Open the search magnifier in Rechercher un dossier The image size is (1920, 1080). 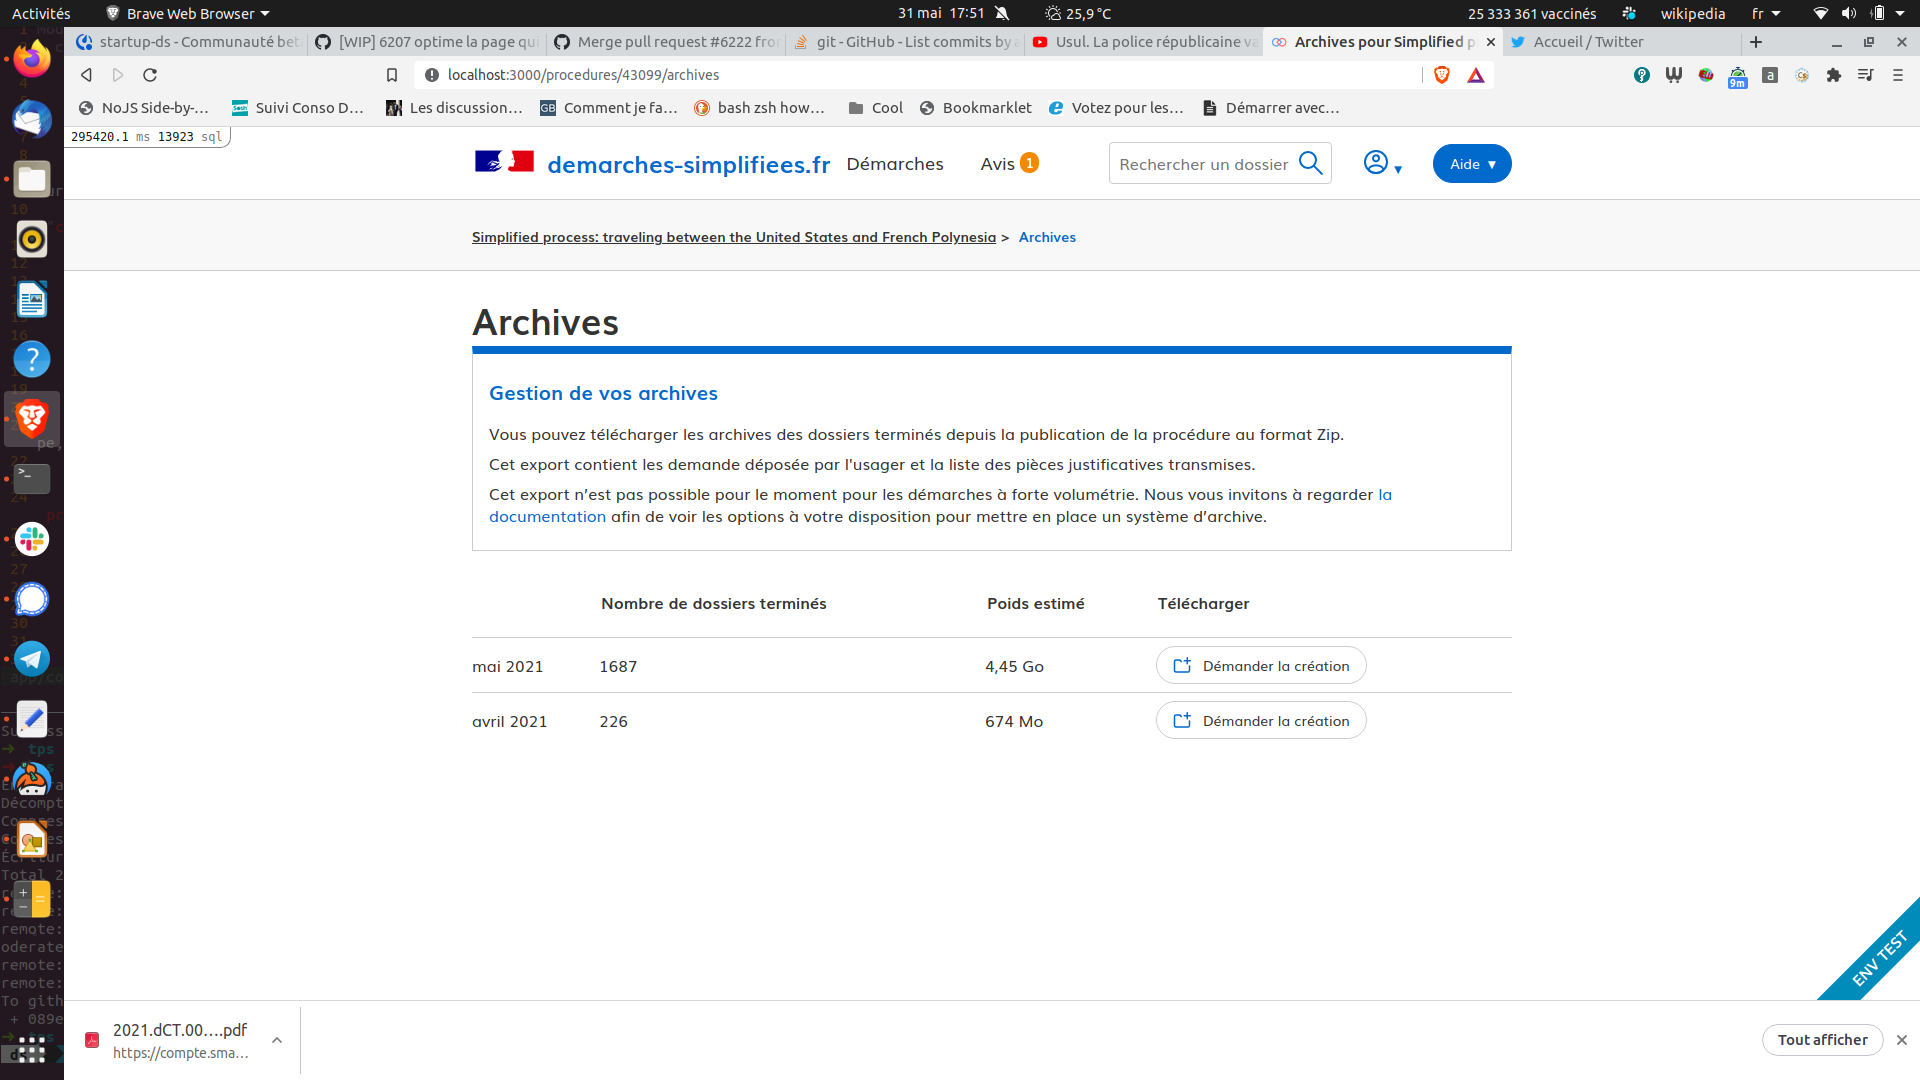pos(1311,163)
